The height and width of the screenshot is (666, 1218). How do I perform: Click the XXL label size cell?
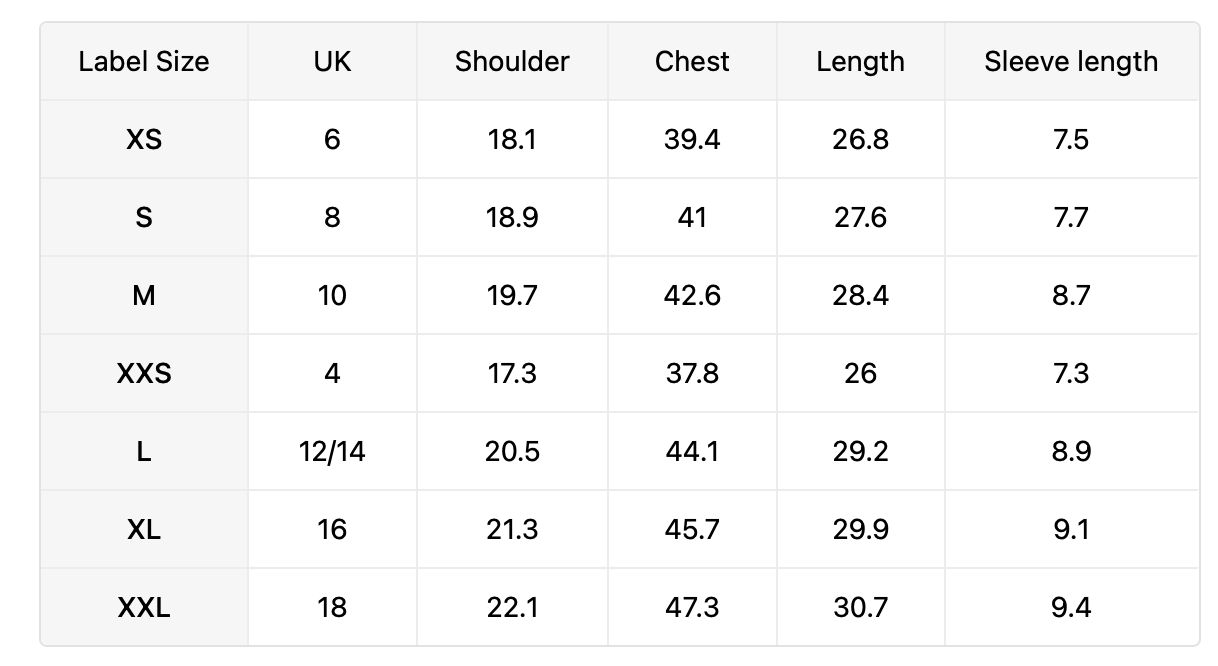tap(144, 607)
